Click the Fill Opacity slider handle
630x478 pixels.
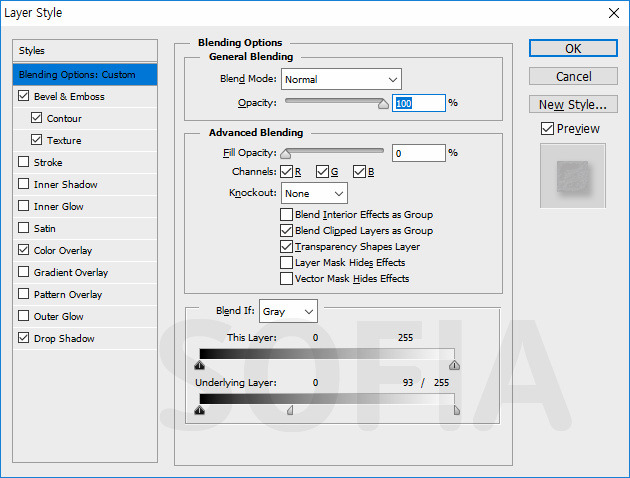click(286, 153)
